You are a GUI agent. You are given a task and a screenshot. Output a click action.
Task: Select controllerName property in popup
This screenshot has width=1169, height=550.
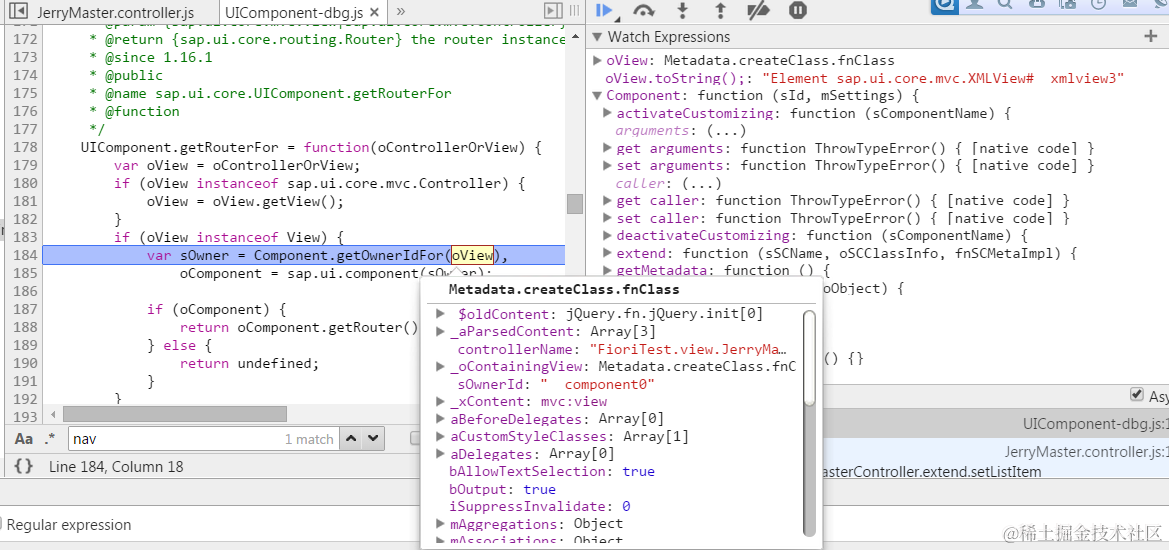coord(623,349)
